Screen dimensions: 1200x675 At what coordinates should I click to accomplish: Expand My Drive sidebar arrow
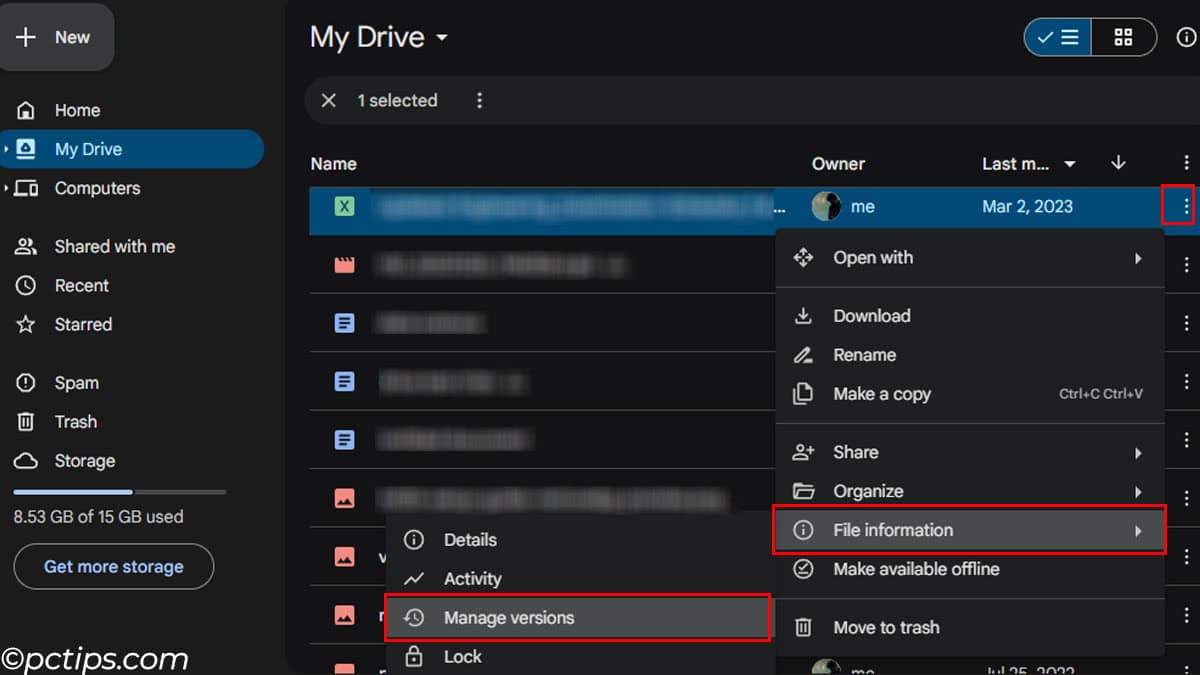click(6, 149)
